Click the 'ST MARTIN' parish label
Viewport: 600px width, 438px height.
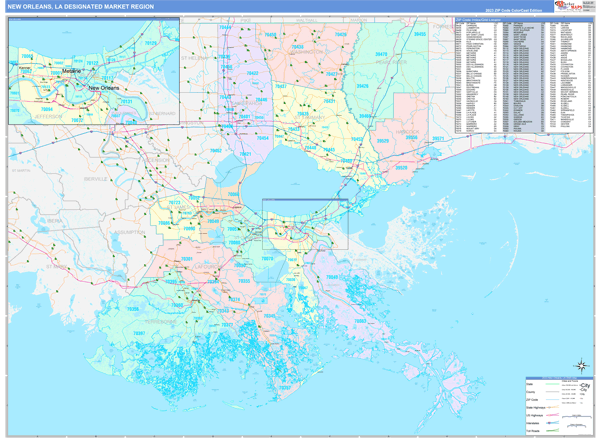(x=21, y=170)
